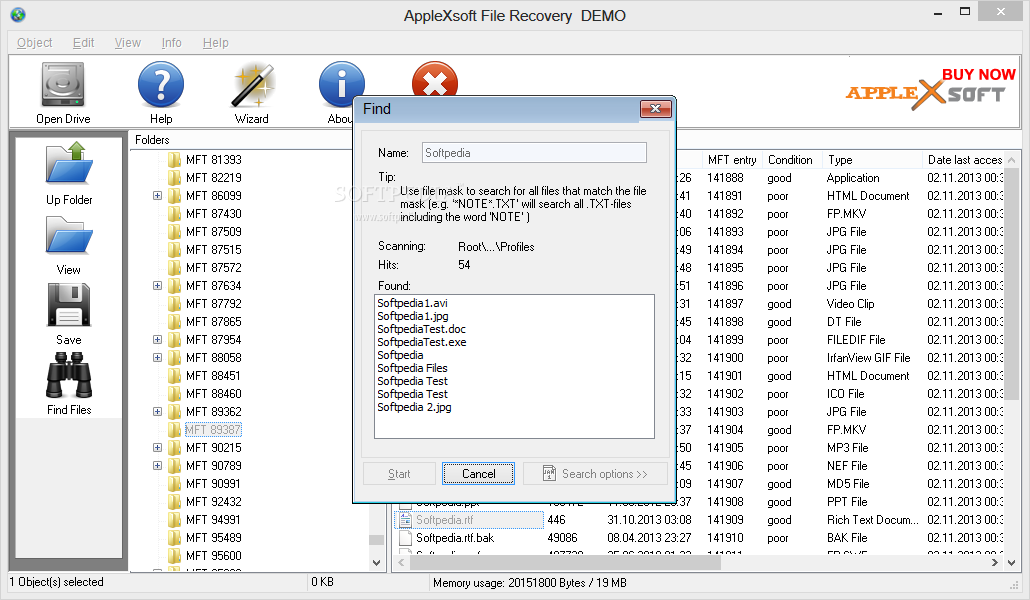Screen dimensions: 1030x600
Task: Expand the MFT 88058 folder
Action: [x=157, y=358]
